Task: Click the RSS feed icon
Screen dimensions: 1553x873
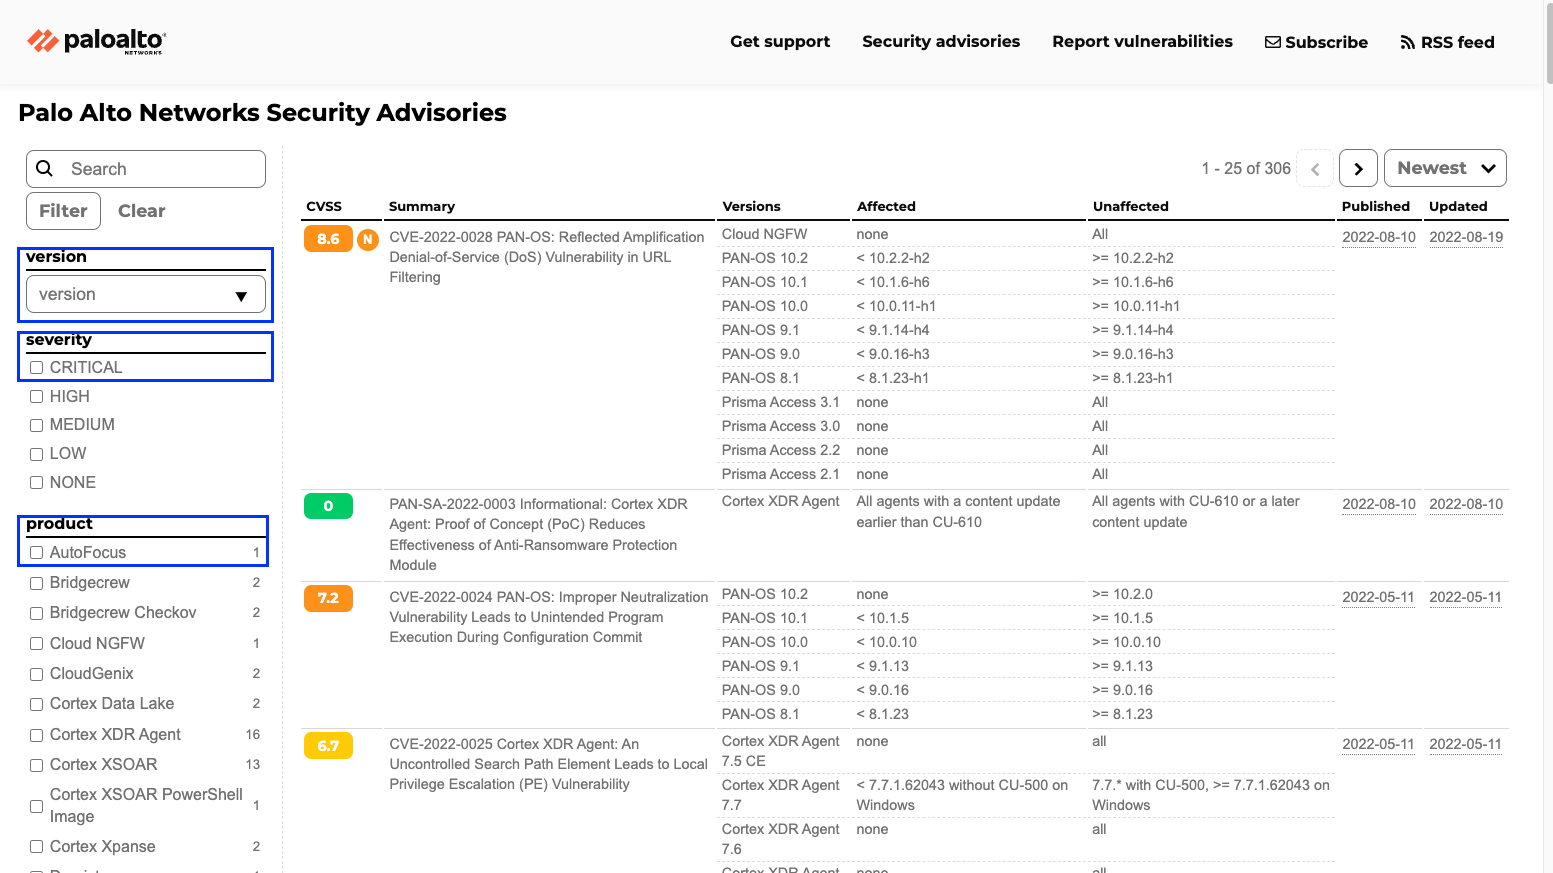Action: click(1408, 42)
